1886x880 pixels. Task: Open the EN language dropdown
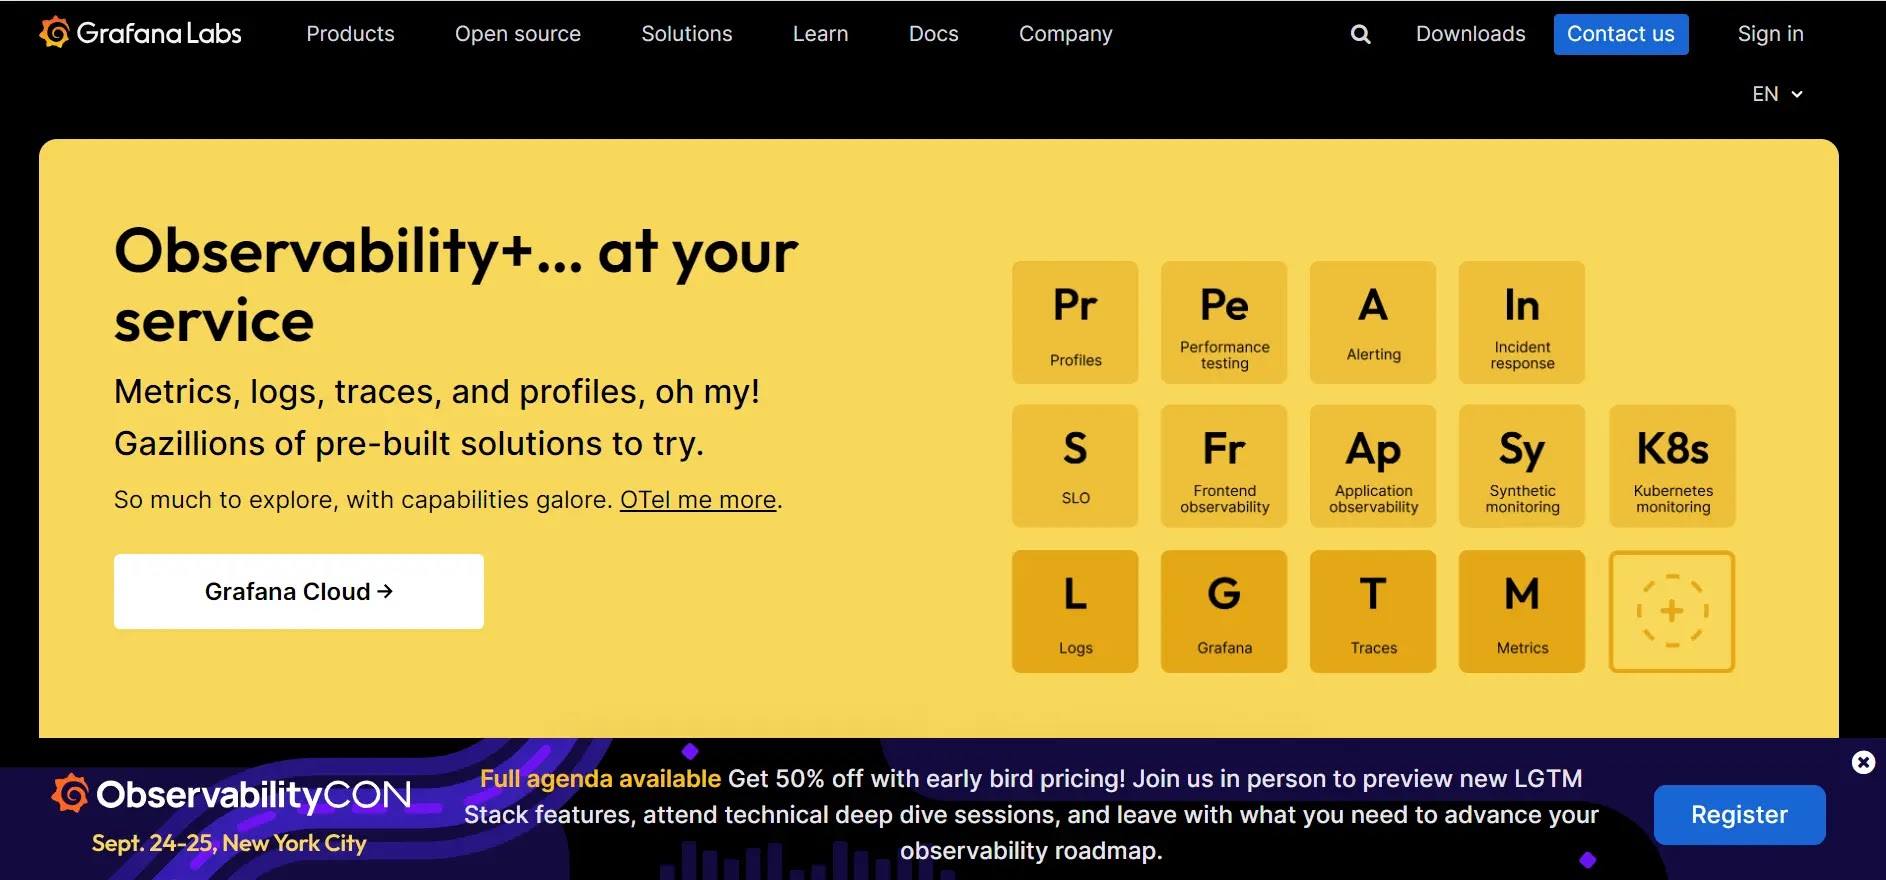click(x=1777, y=94)
